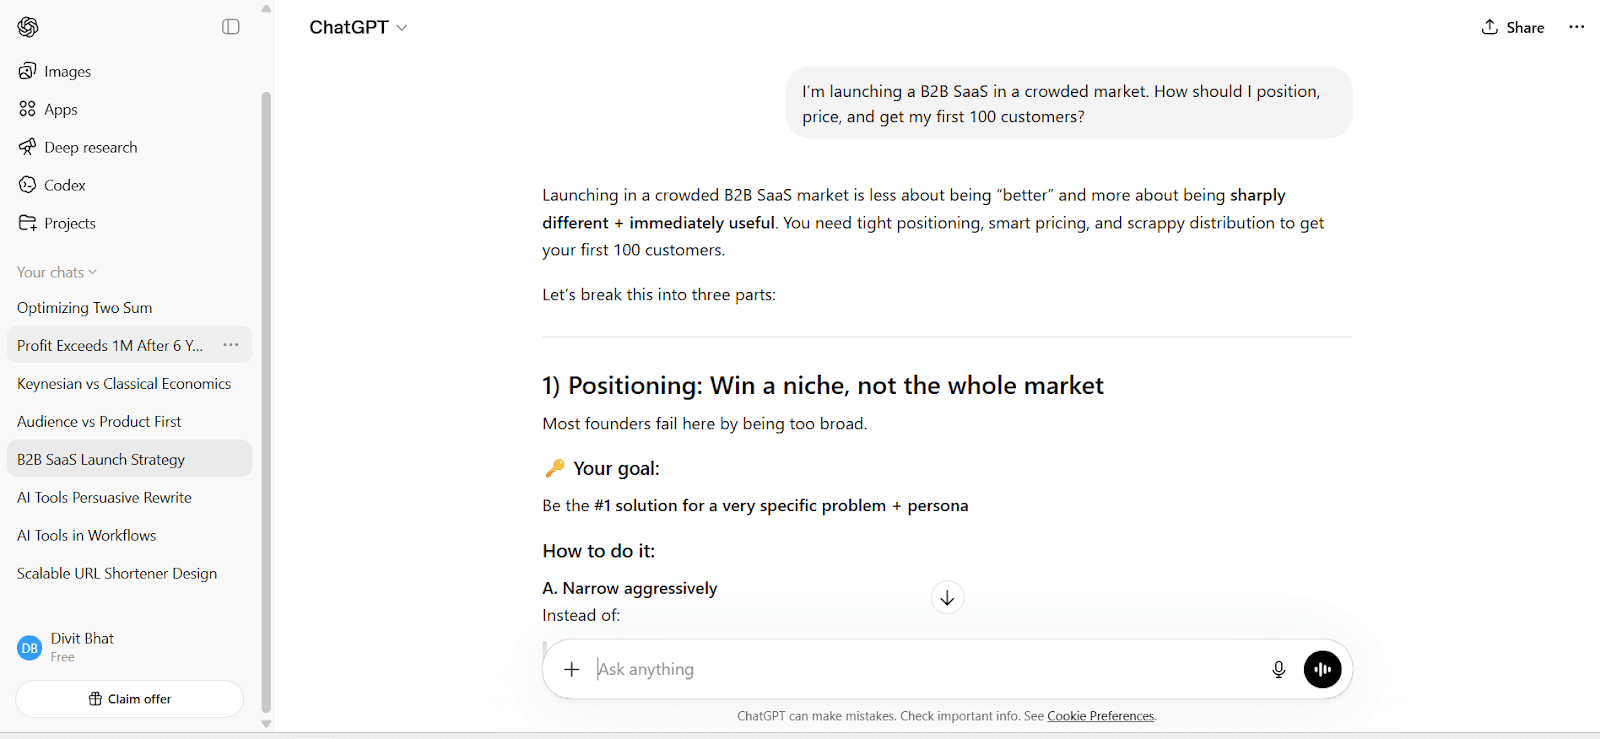Select the Optimizing Two Sum conversation
The width and height of the screenshot is (1600, 739).
pos(84,307)
